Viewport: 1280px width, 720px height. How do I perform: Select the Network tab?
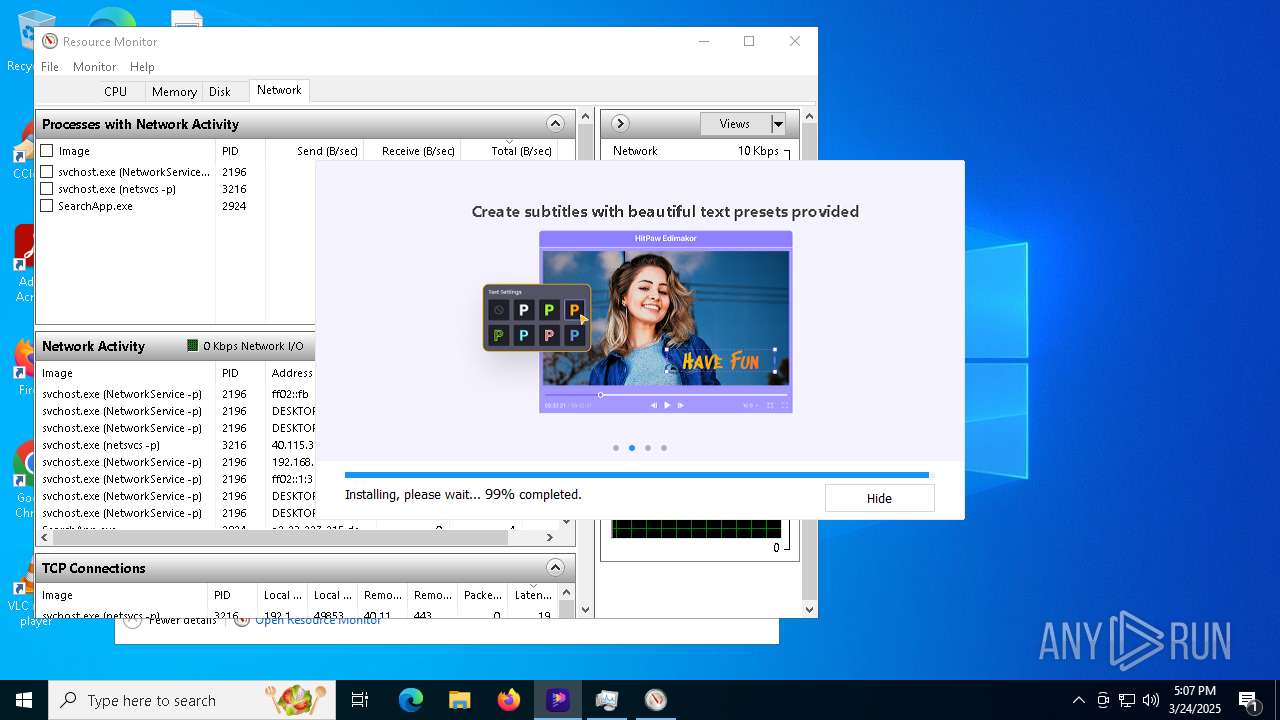point(279,90)
